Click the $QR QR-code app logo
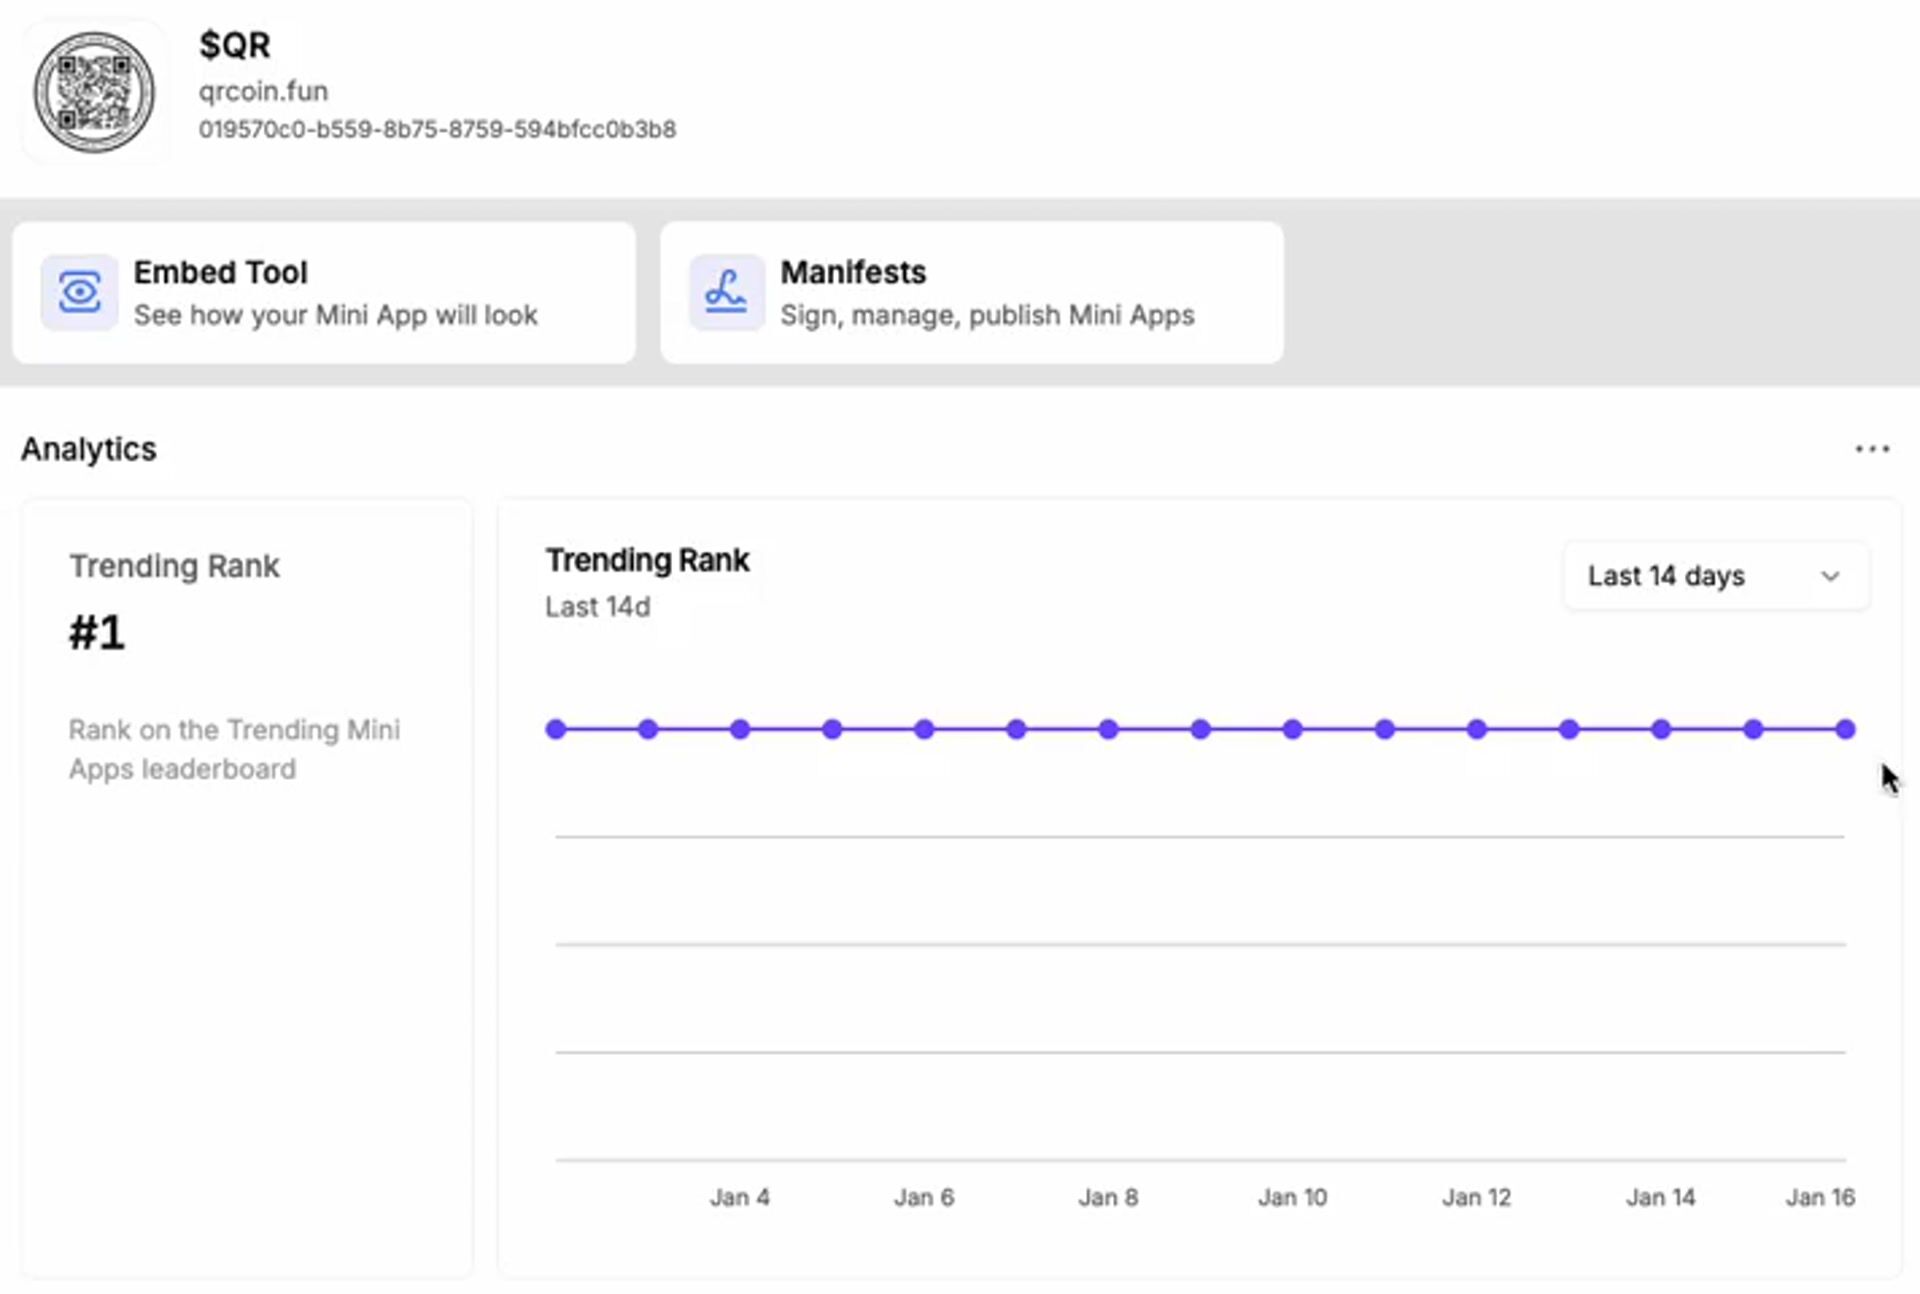Image resolution: width=1920 pixels, height=1294 pixels. pyautogui.click(x=94, y=92)
